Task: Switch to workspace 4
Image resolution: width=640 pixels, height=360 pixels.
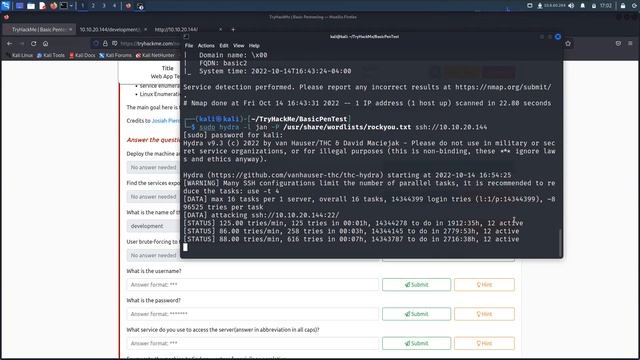Action: pos(114,6)
